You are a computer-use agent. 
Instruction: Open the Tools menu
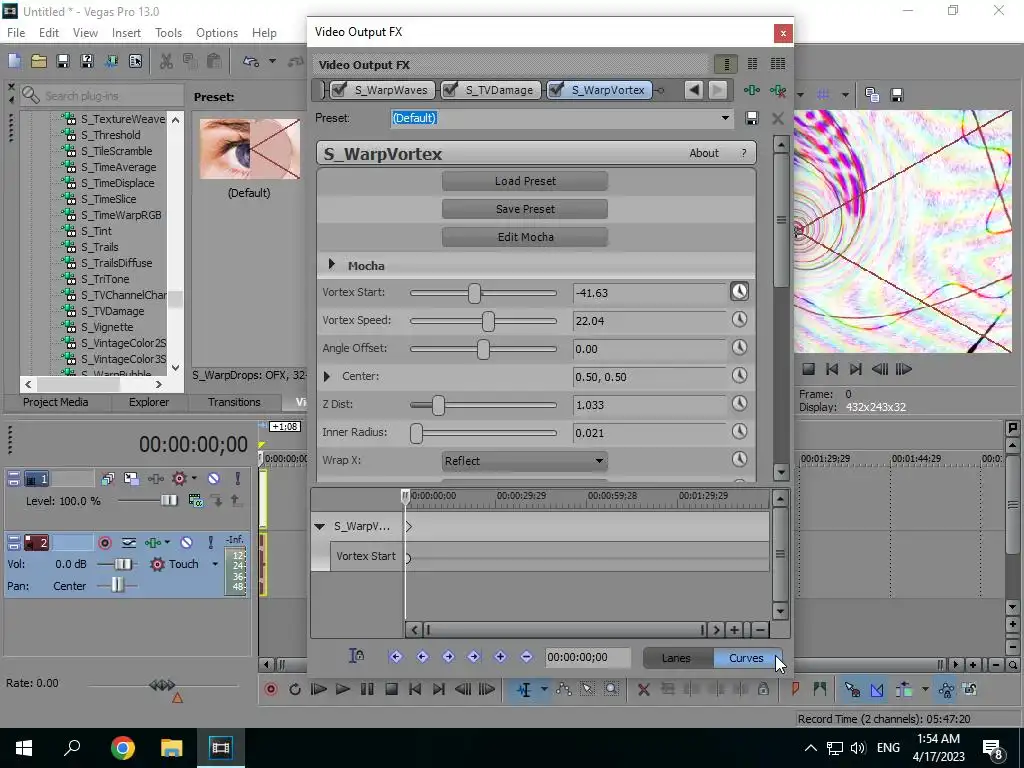168,33
